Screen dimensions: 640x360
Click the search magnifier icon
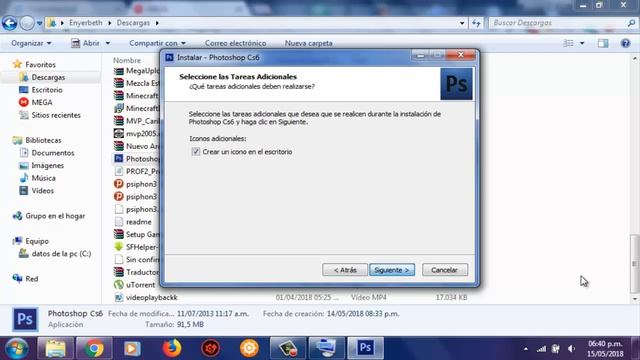[x=631, y=23]
